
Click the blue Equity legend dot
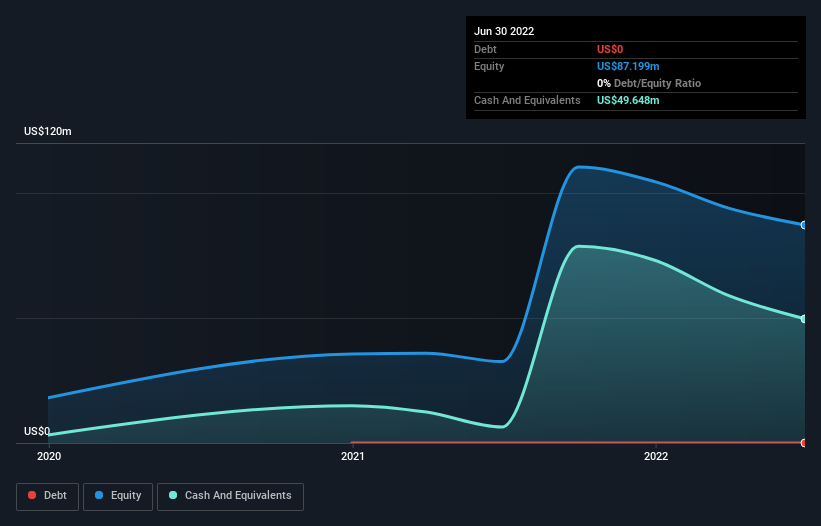[99, 495]
